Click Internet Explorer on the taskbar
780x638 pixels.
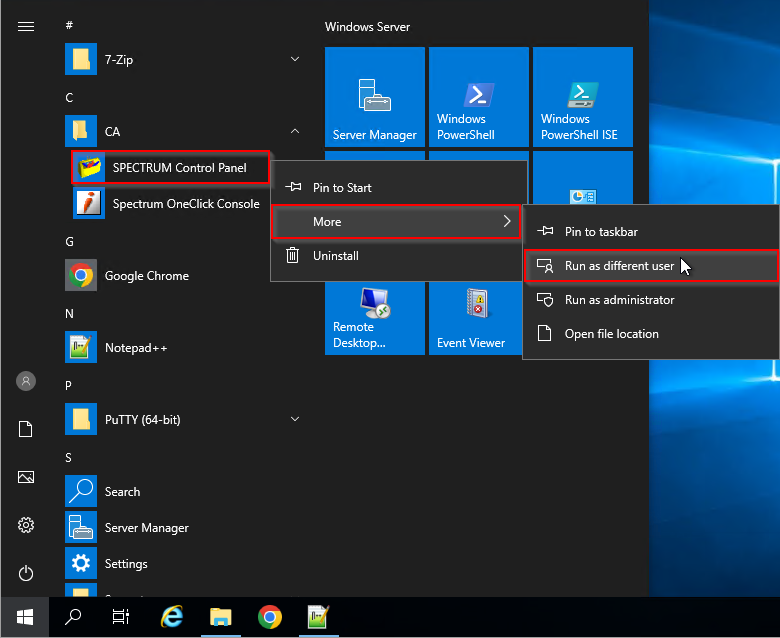coord(172,617)
